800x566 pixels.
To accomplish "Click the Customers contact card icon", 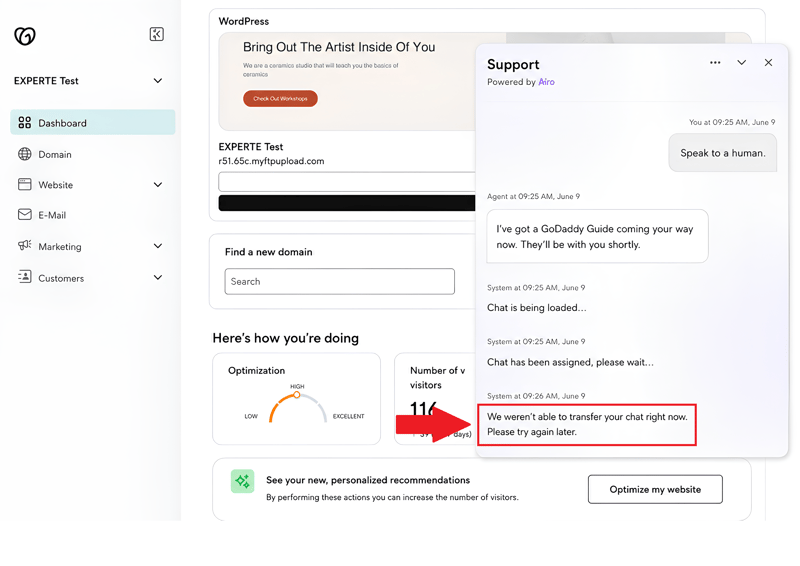I will pyautogui.click(x=24, y=277).
